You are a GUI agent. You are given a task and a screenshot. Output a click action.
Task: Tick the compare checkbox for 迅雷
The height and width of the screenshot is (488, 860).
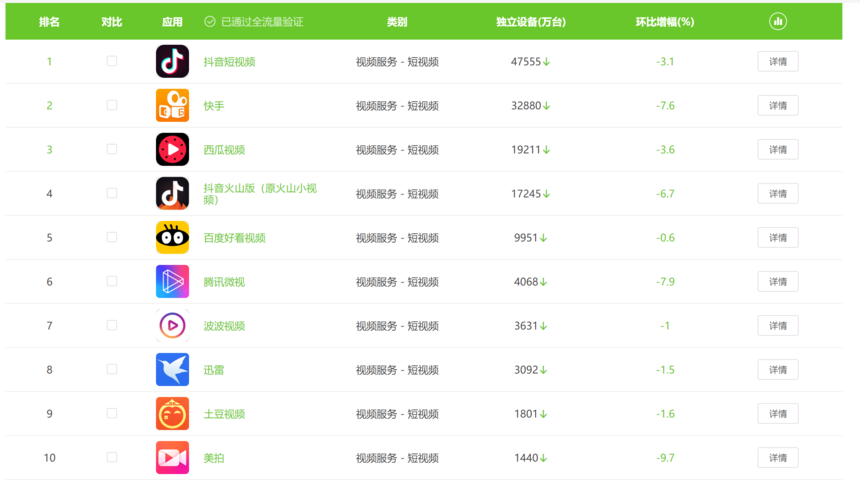(112, 369)
